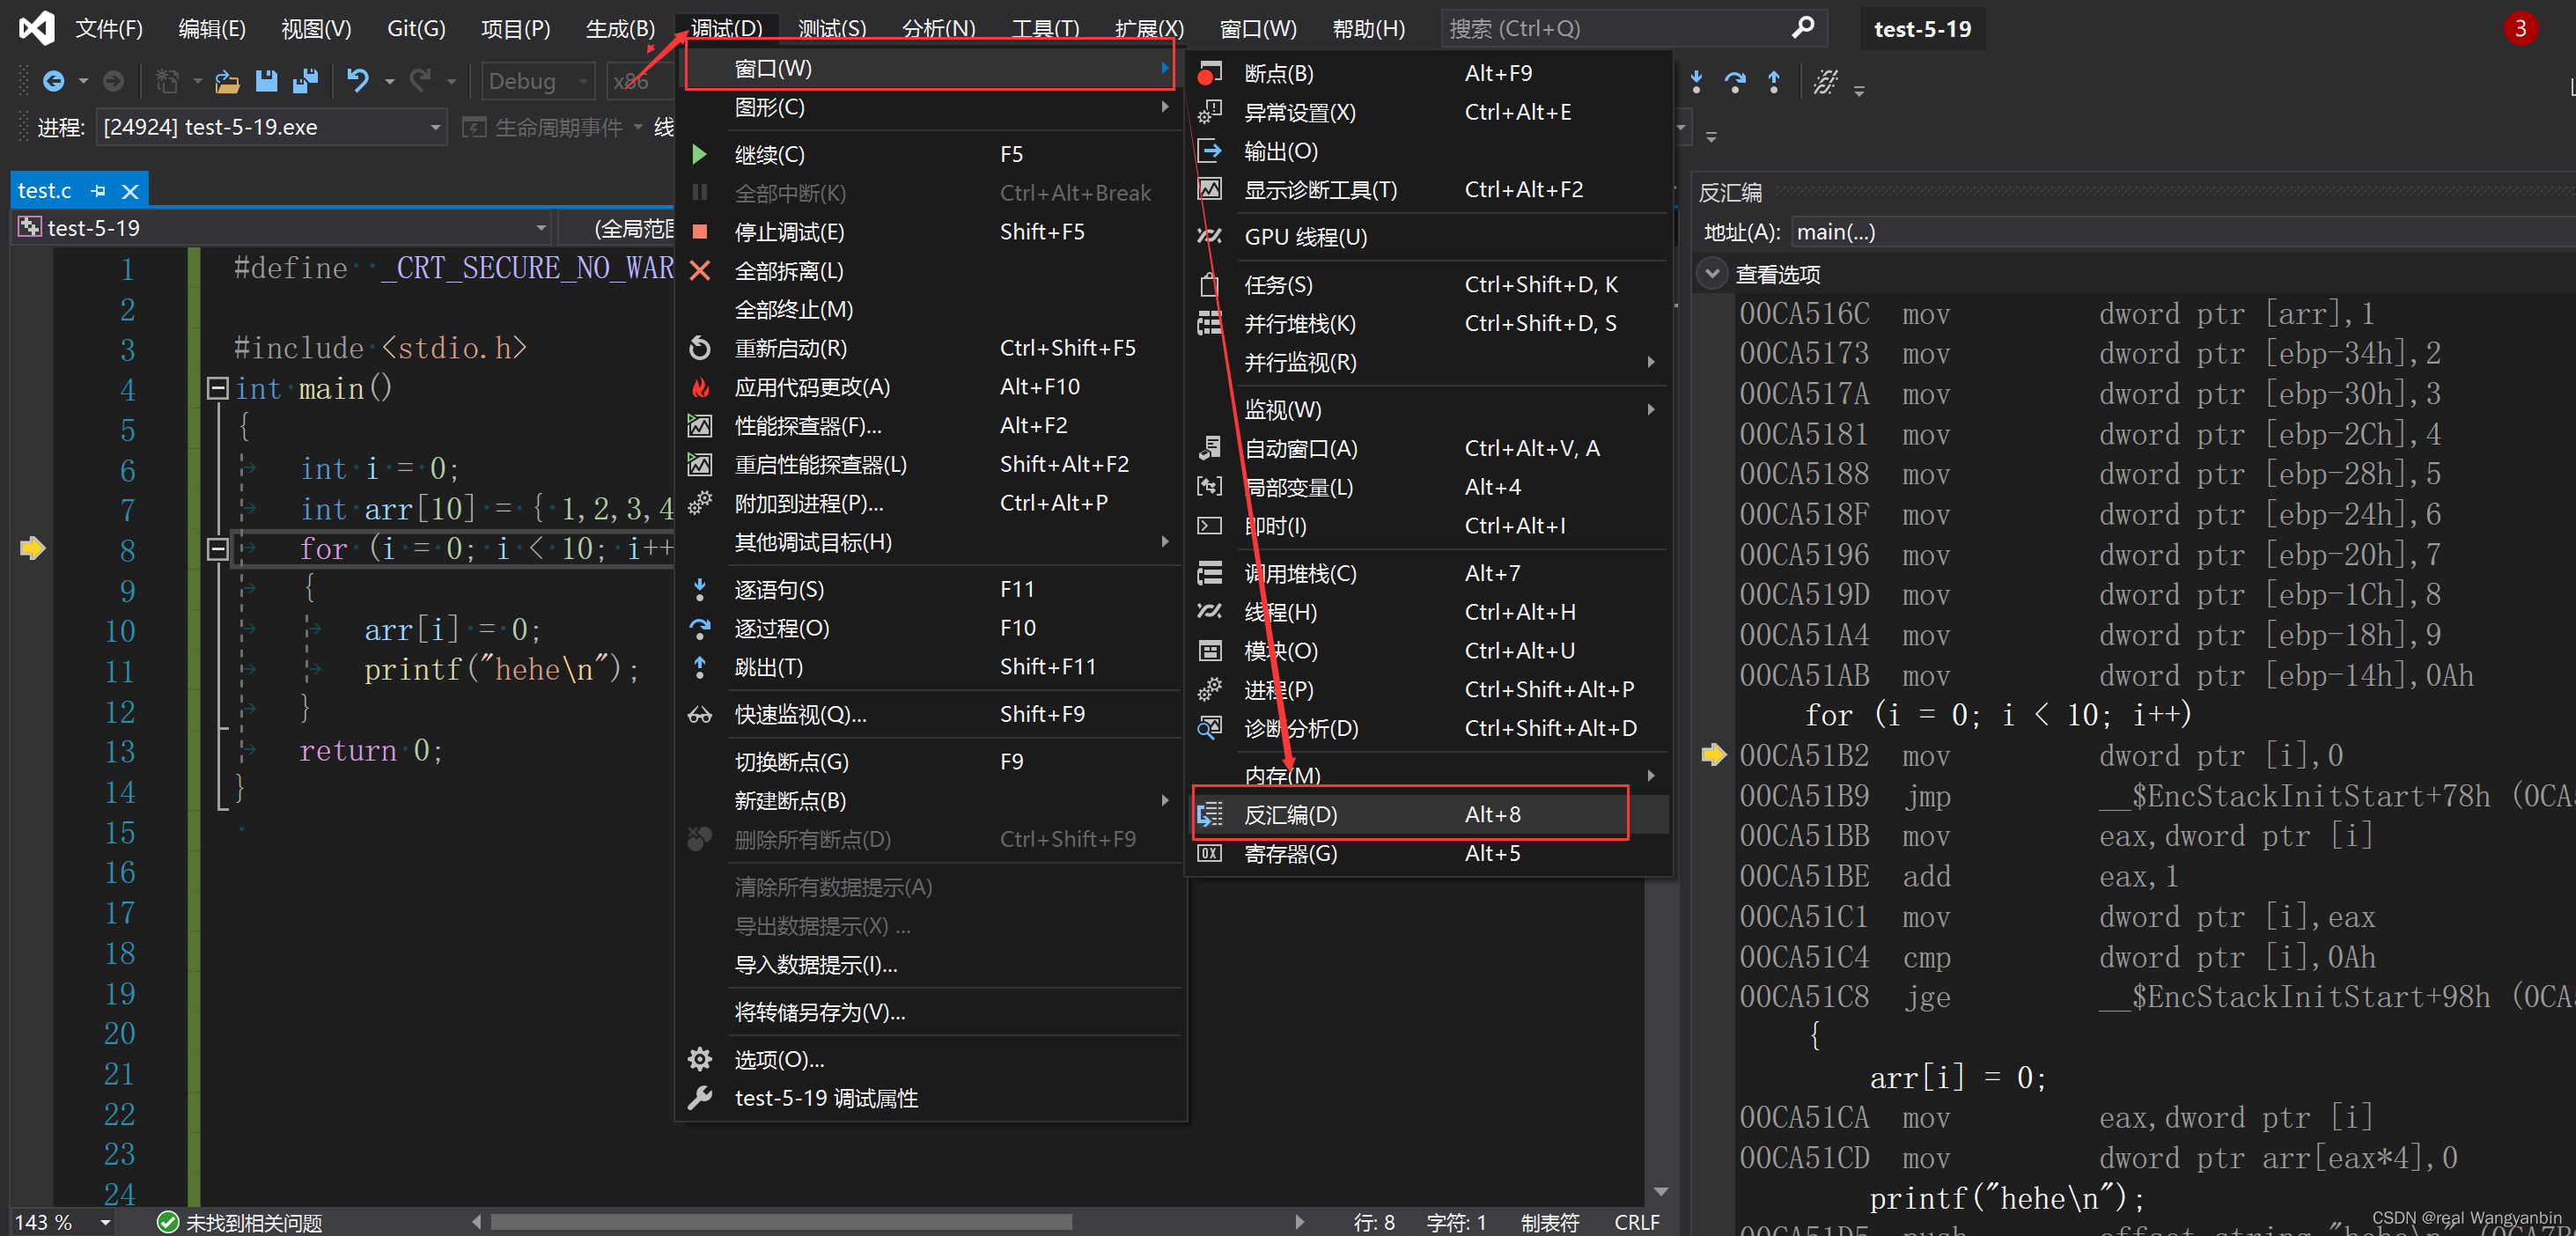Open 输出(O) output window
The height and width of the screenshot is (1236, 2576).
tap(1430, 151)
